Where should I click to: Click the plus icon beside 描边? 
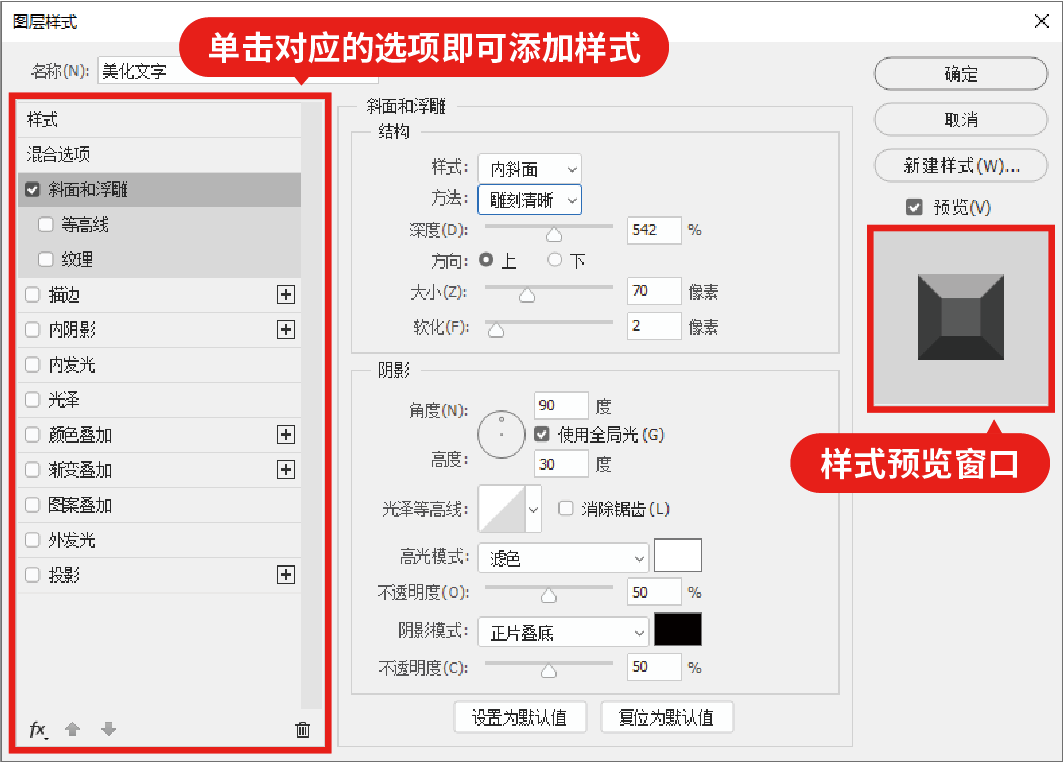pyautogui.click(x=286, y=295)
